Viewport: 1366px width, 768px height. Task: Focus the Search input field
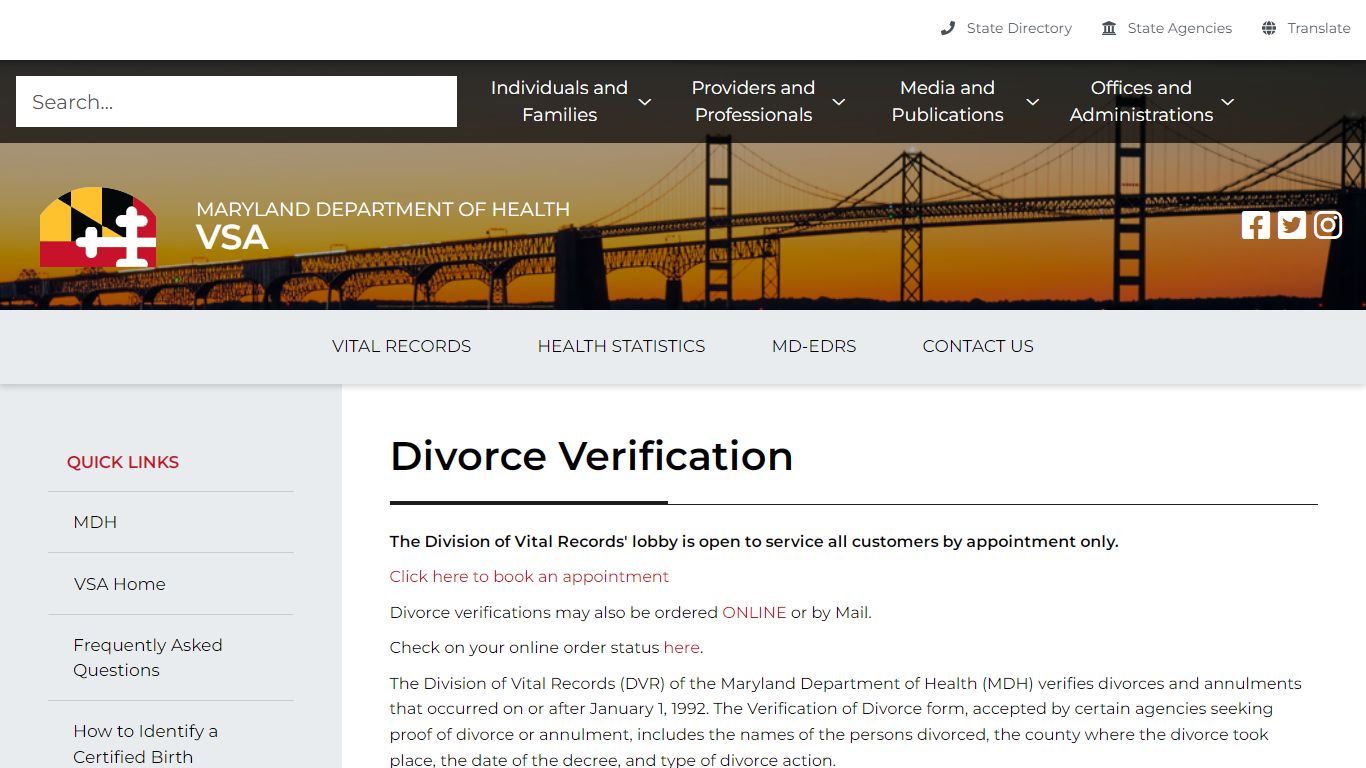click(236, 102)
